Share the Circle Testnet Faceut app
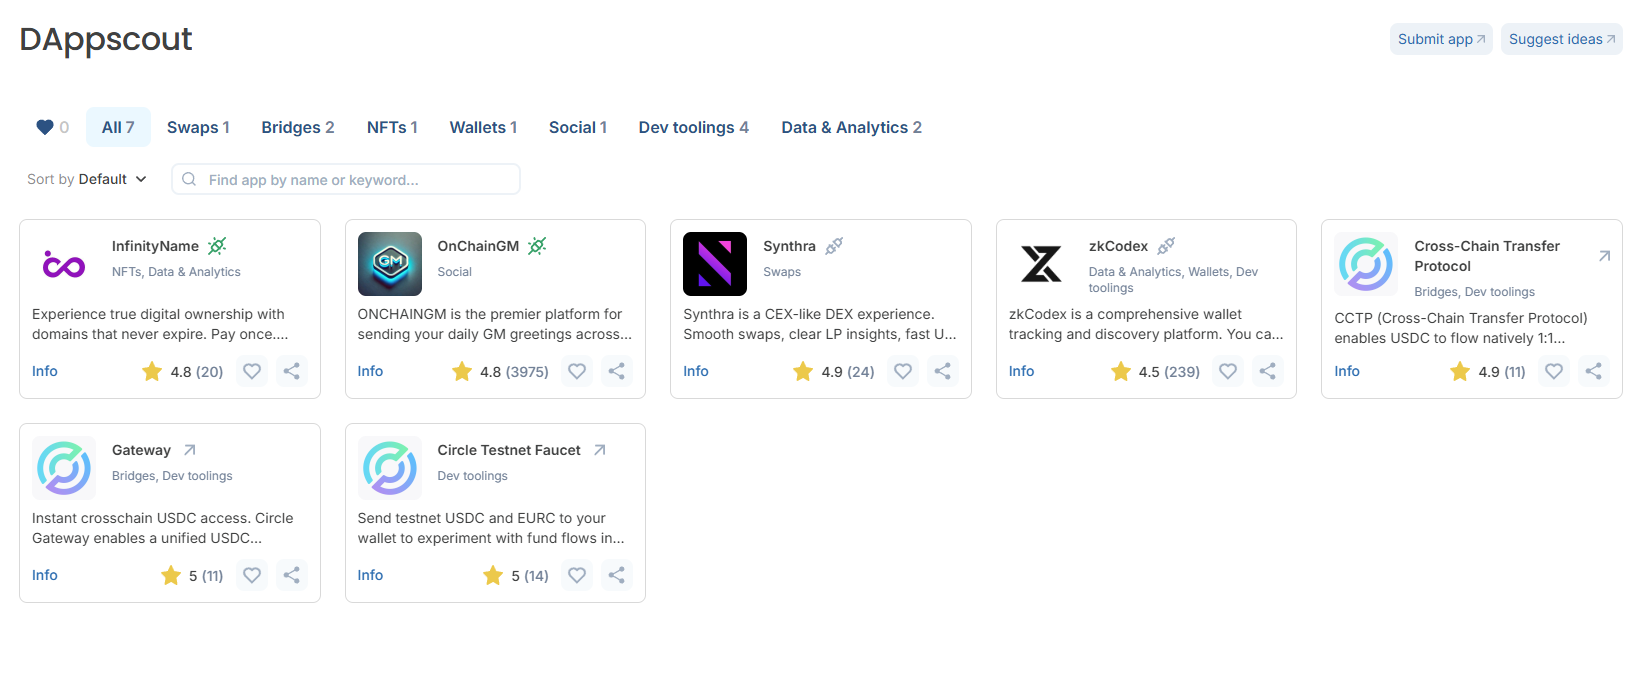 (x=617, y=575)
